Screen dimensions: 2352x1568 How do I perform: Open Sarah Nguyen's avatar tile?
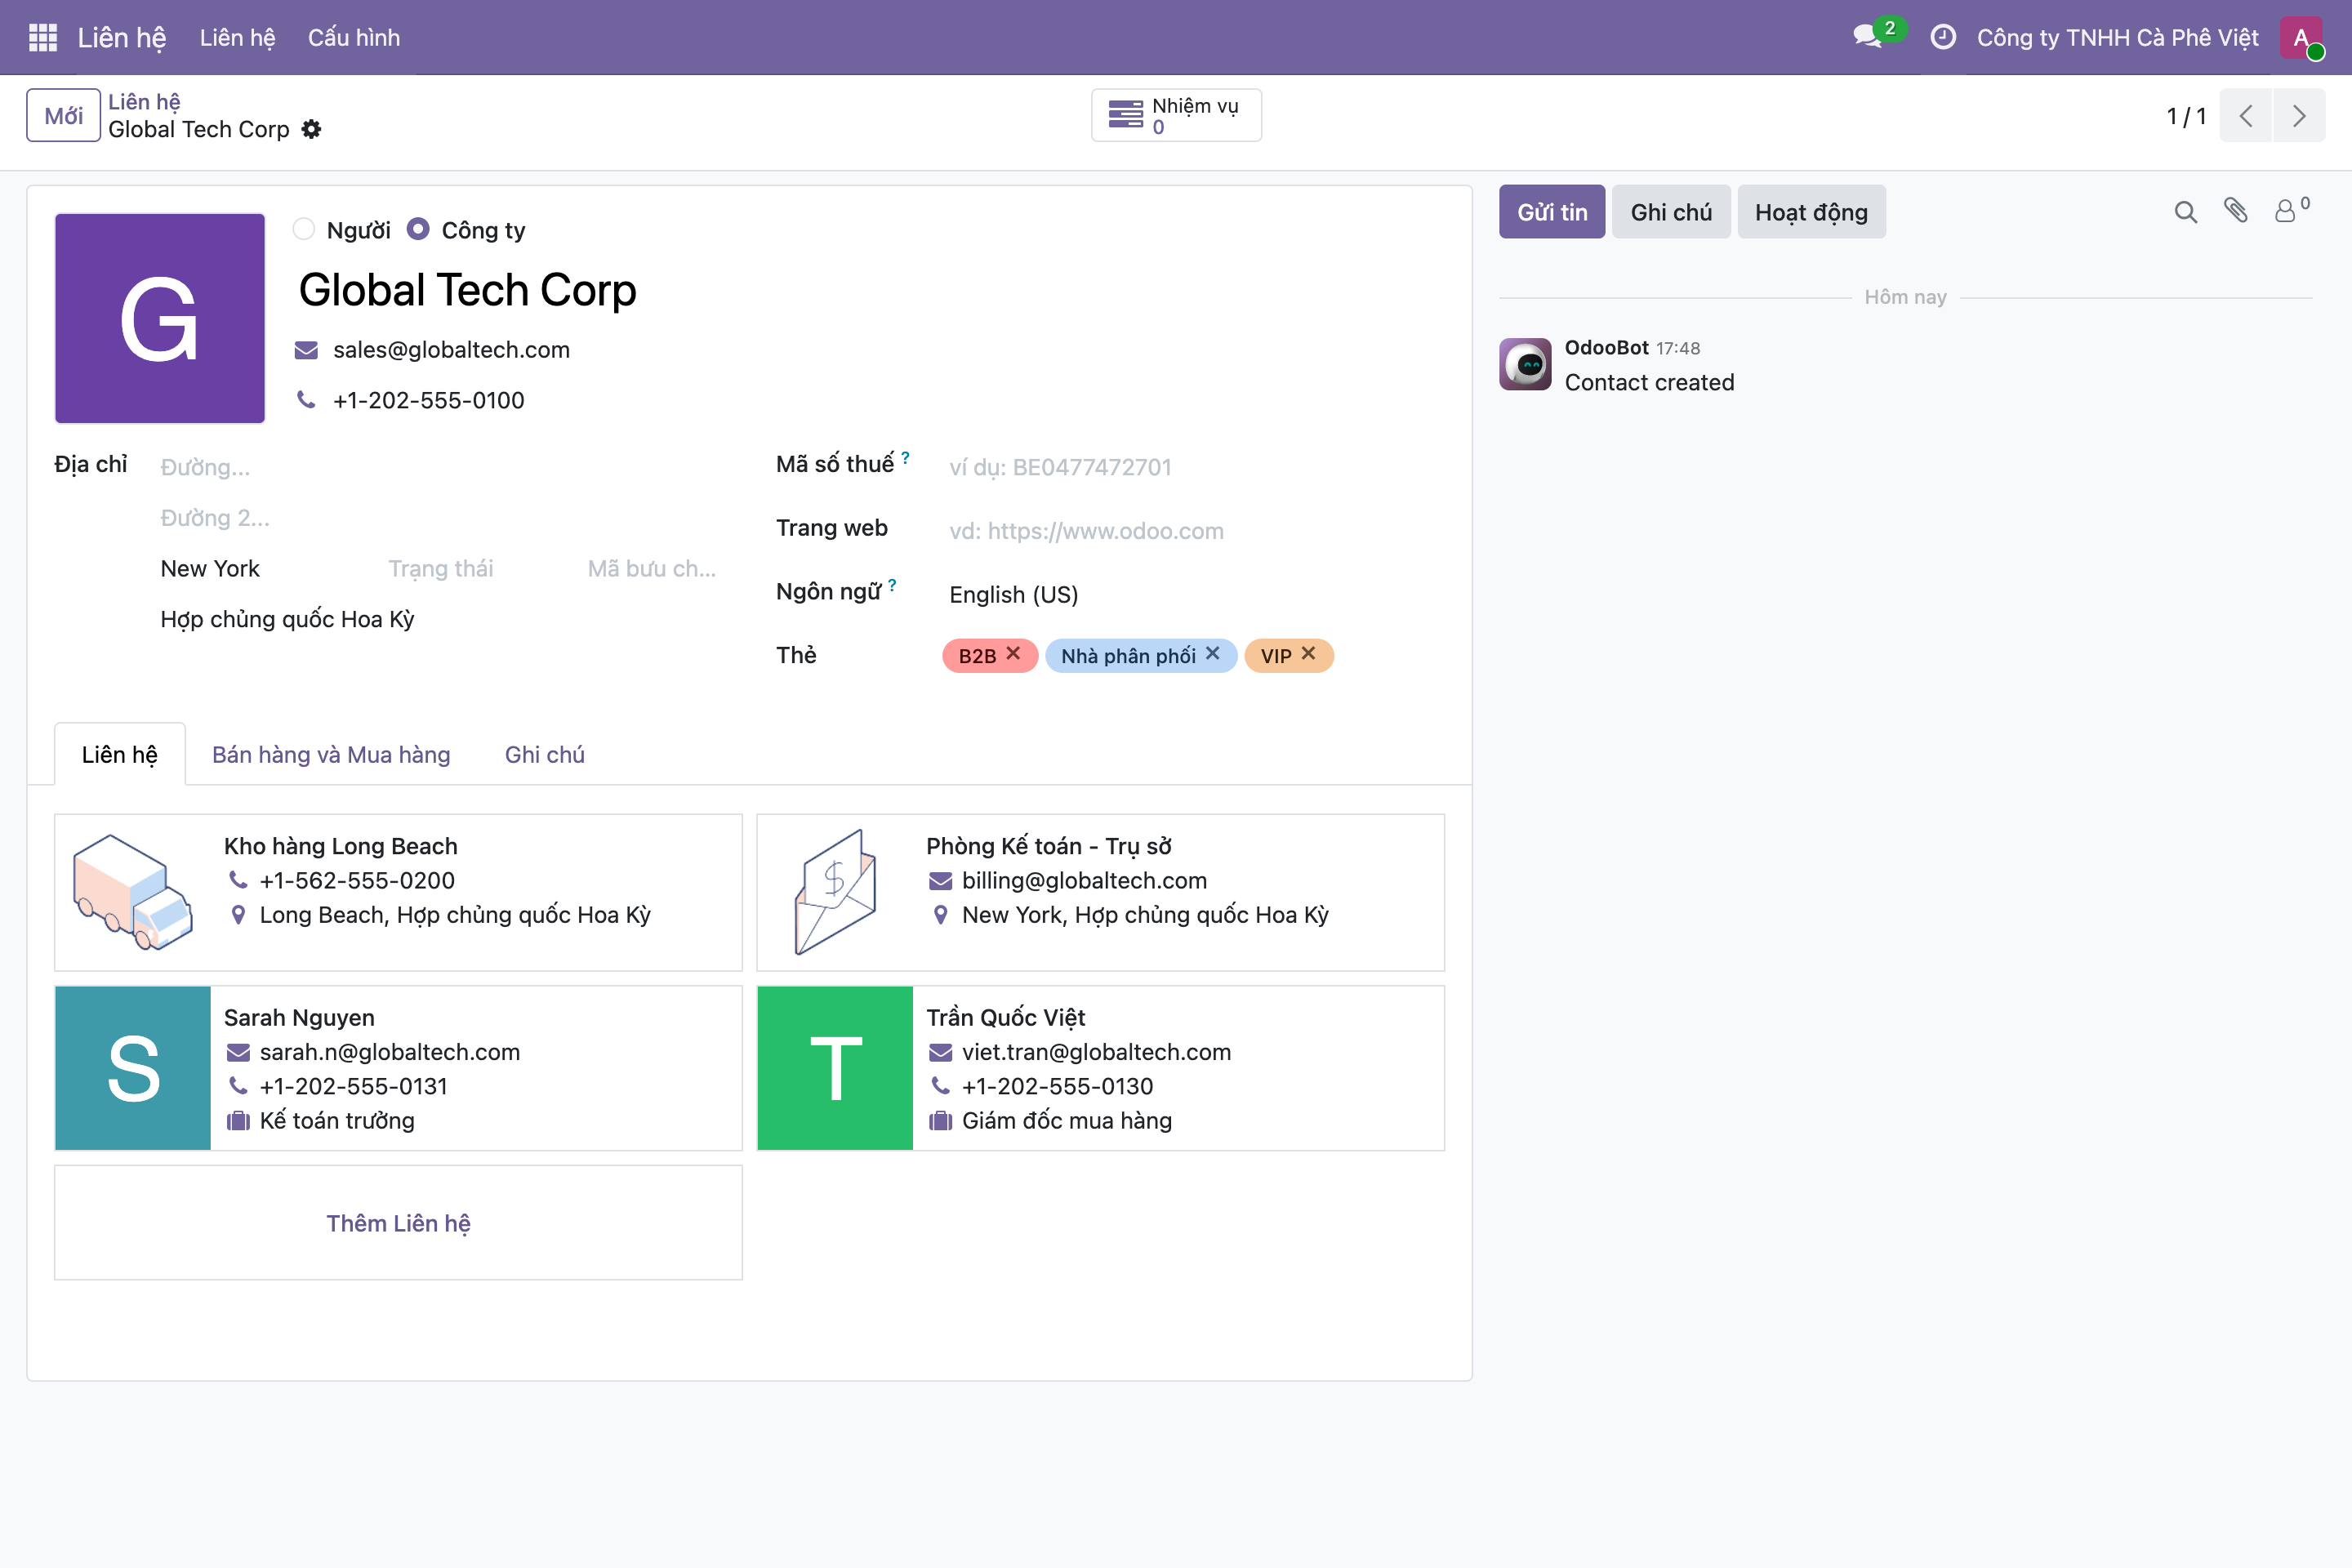133,1068
